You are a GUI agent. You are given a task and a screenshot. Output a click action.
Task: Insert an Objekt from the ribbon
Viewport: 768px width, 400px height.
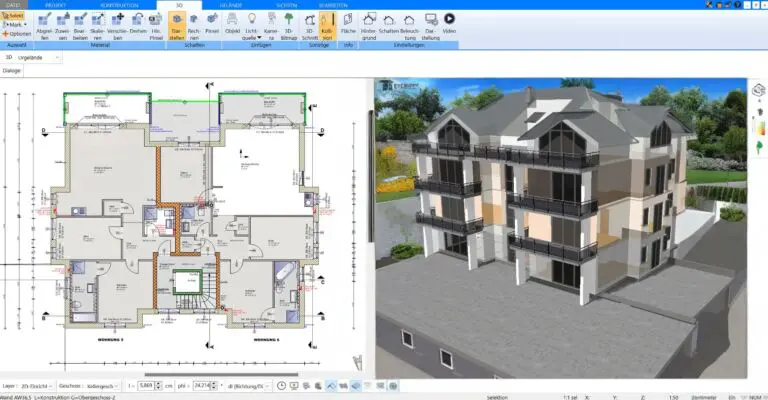pyautogui.click(x=232, y=20)
